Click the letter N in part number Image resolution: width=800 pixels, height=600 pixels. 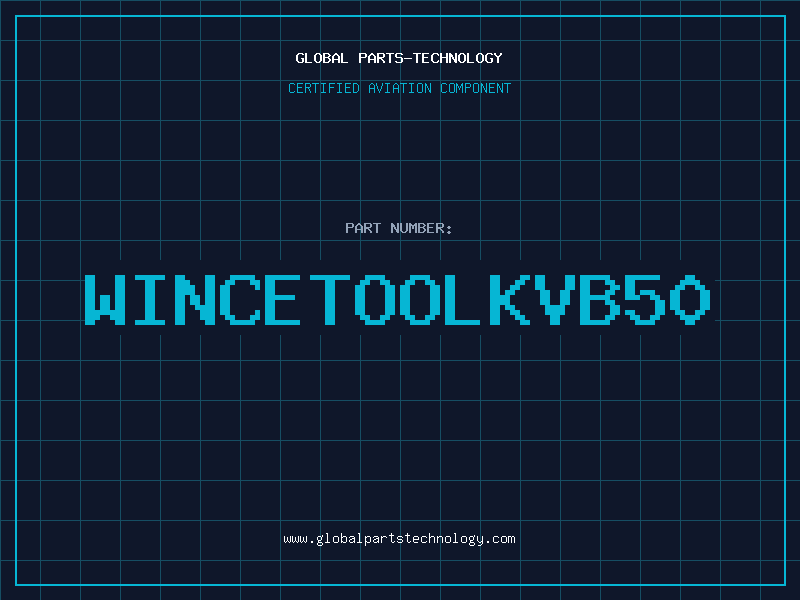pyautogui.click(x=196, y=299)
